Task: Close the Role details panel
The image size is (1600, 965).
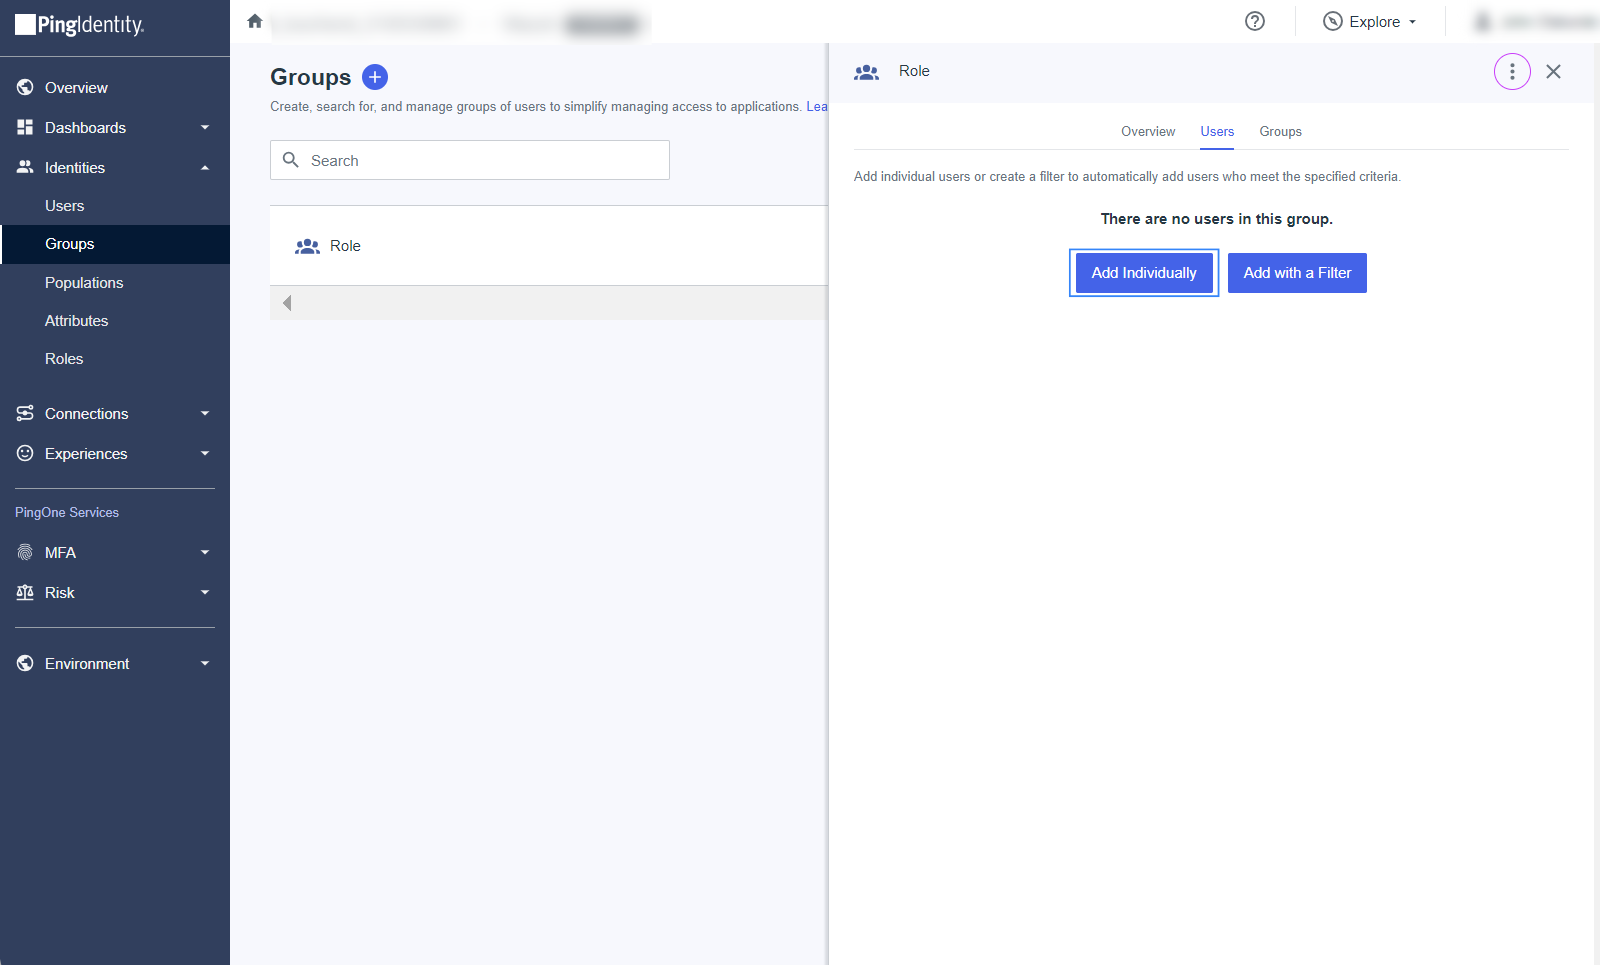Action: click(x=1553, y=72)
